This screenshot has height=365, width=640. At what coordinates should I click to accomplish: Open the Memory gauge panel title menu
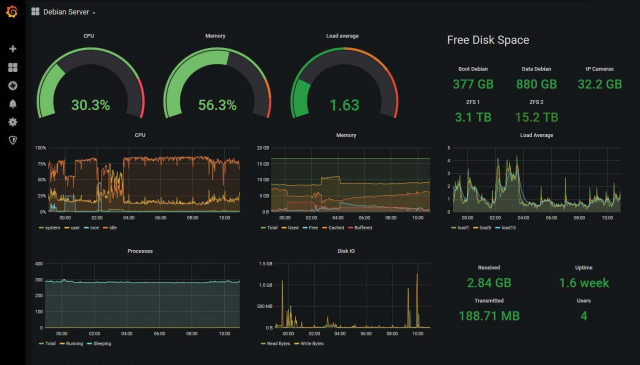pos(215,36)
